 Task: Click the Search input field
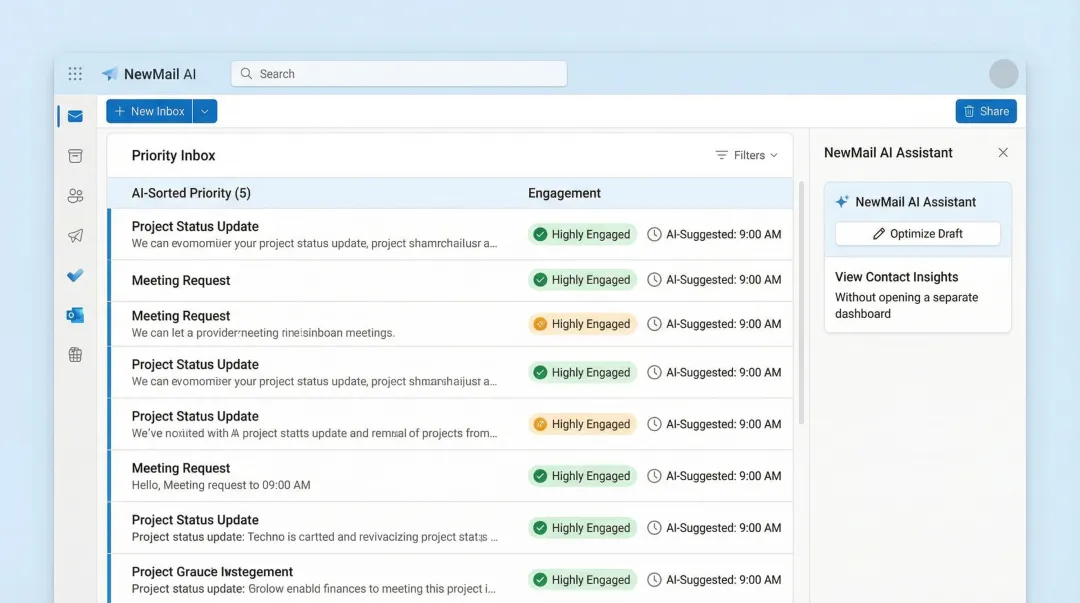[x=398, y=73]
